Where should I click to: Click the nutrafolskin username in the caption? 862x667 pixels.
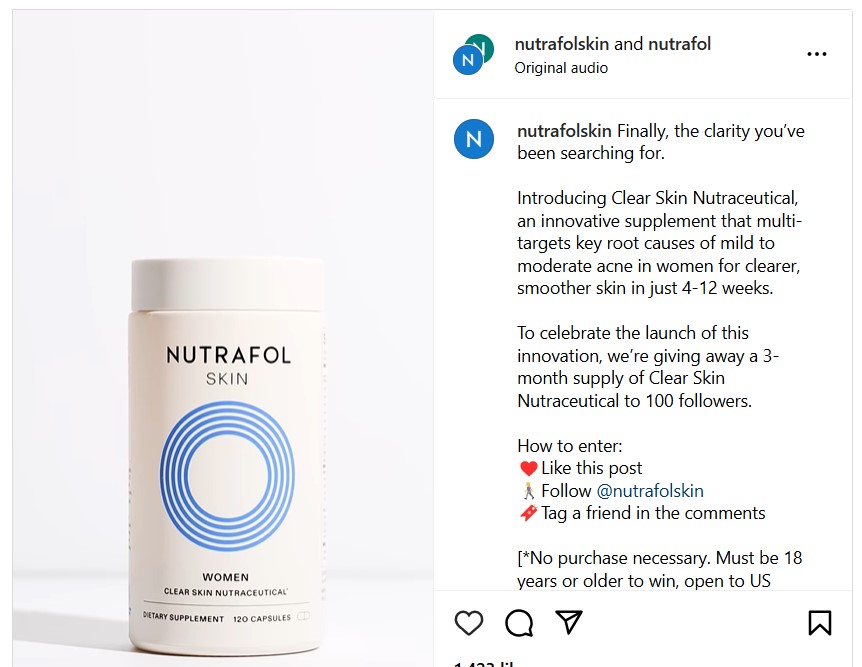click(x=564, y=131)
